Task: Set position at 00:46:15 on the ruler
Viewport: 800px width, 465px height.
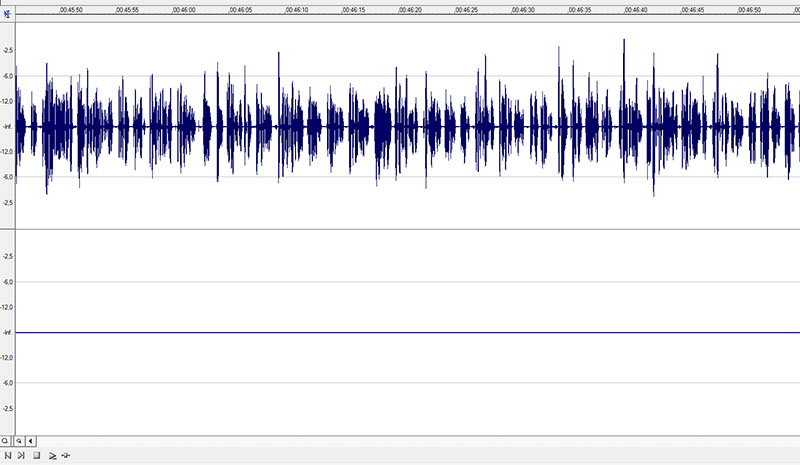Action: click(x=353, y=10)
